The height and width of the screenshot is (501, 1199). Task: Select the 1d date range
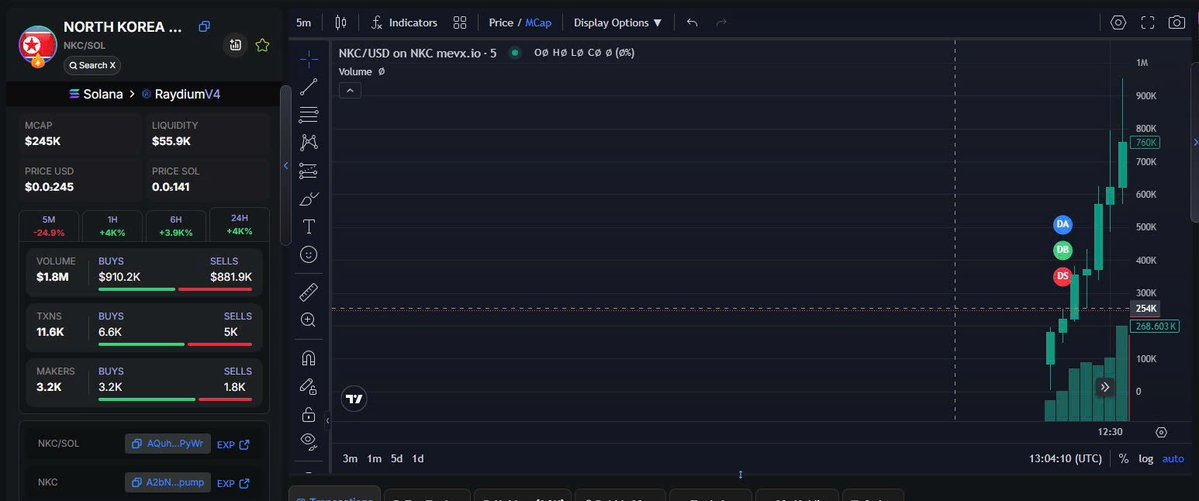pos(418,459)
